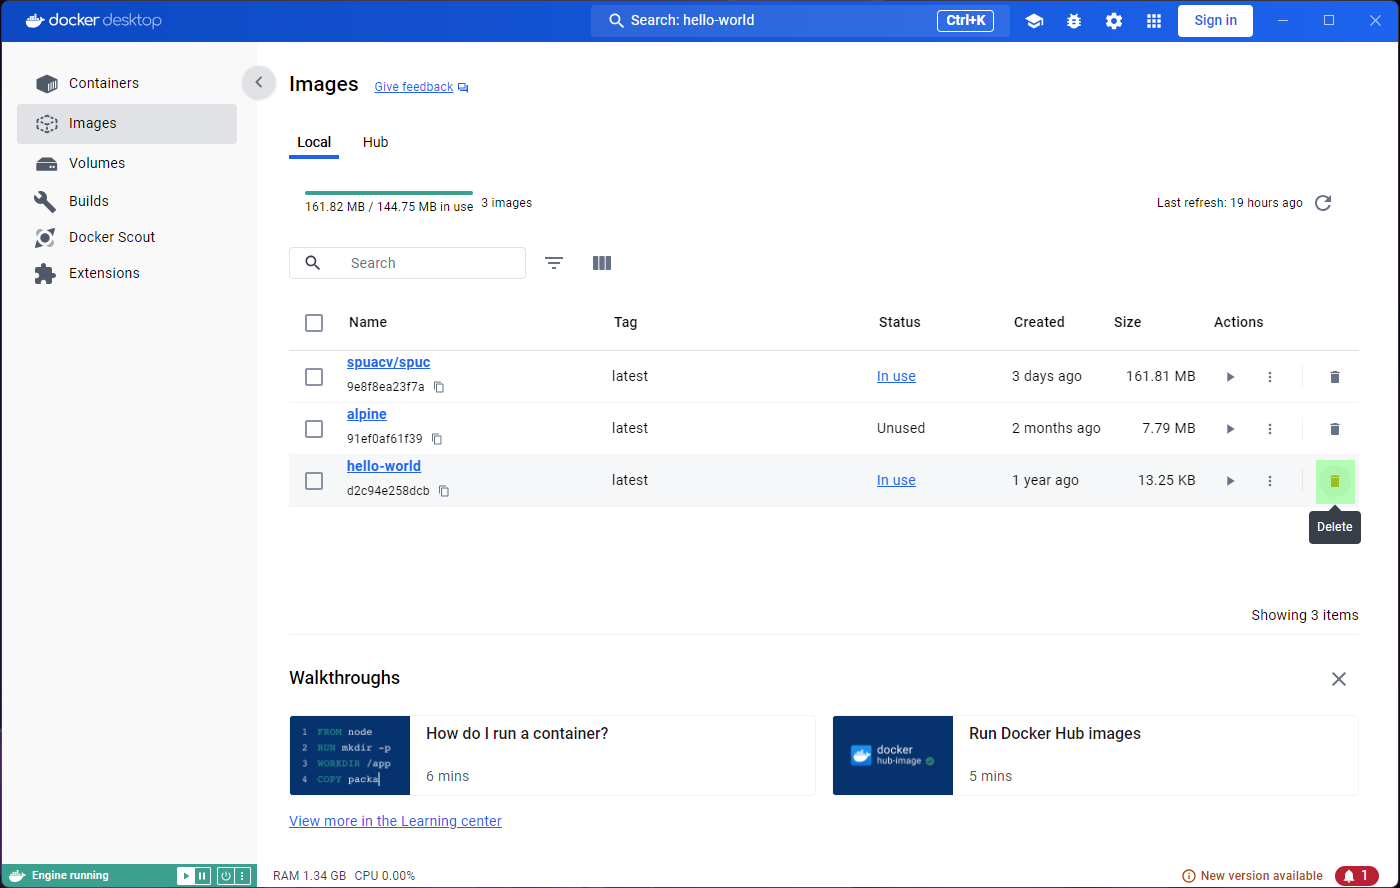Open the Learning center graduation cap icon
This screenshot has height=888, width=1400.
click(1034, 21)
